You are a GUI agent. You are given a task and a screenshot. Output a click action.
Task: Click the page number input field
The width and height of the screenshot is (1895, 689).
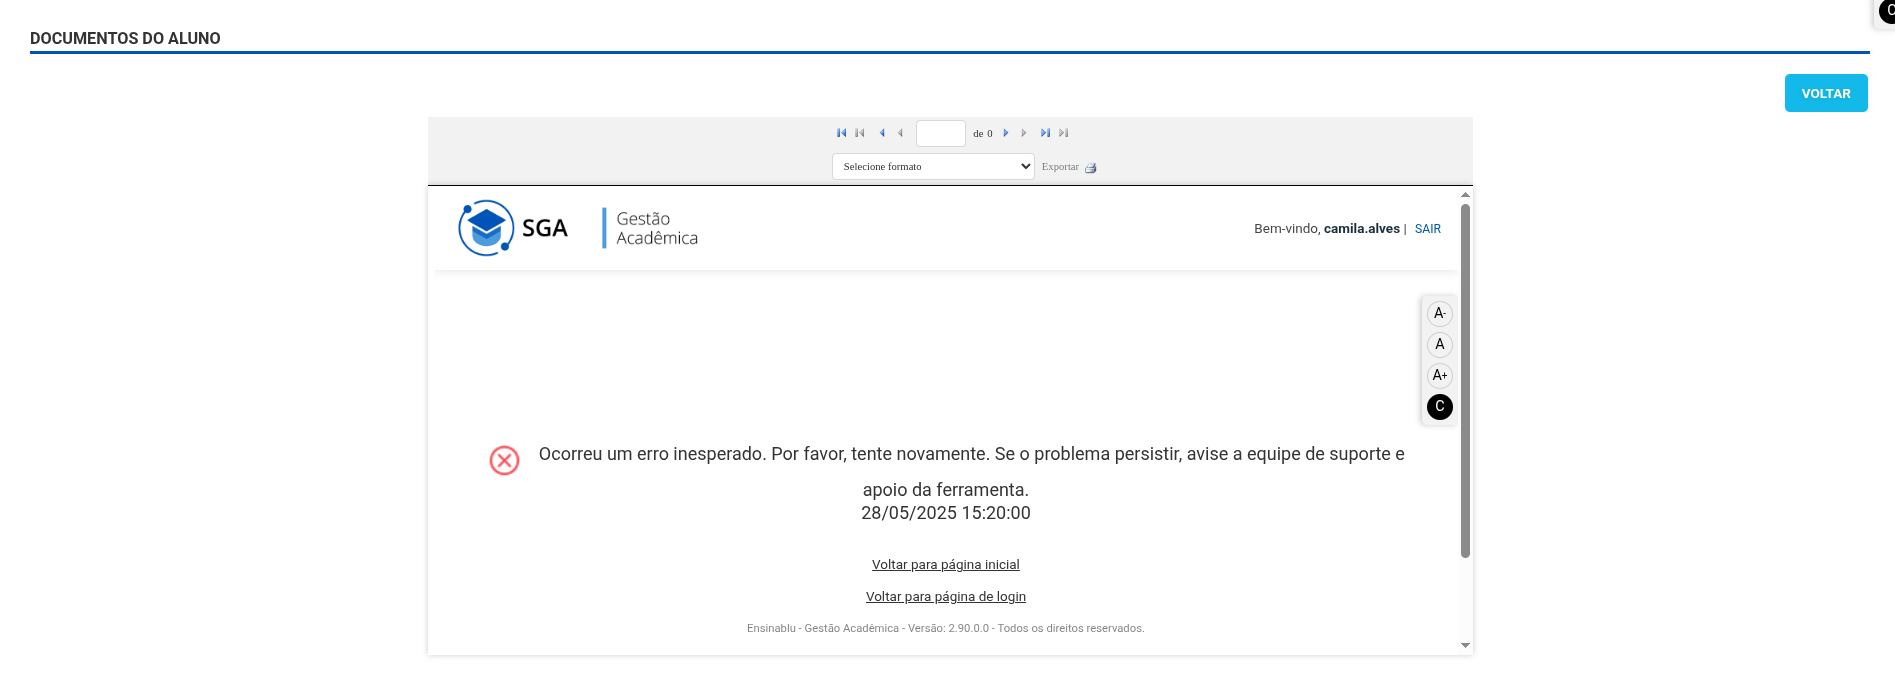point(941,133)
